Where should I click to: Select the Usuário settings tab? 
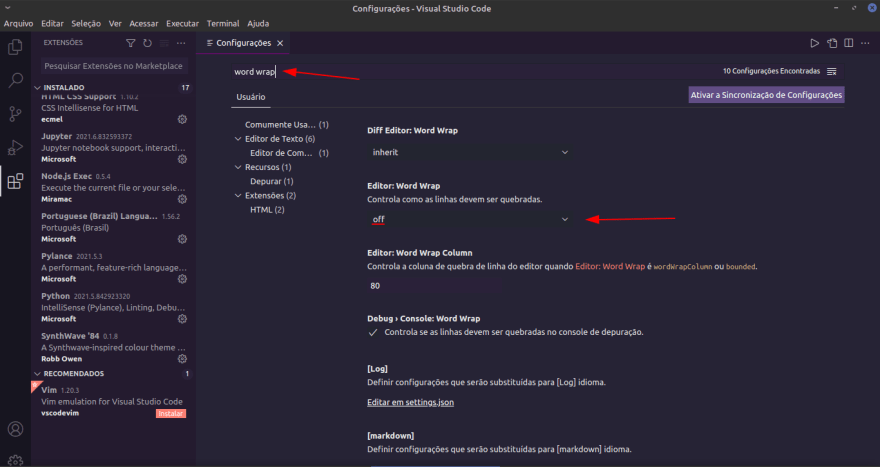pos(251,97)
